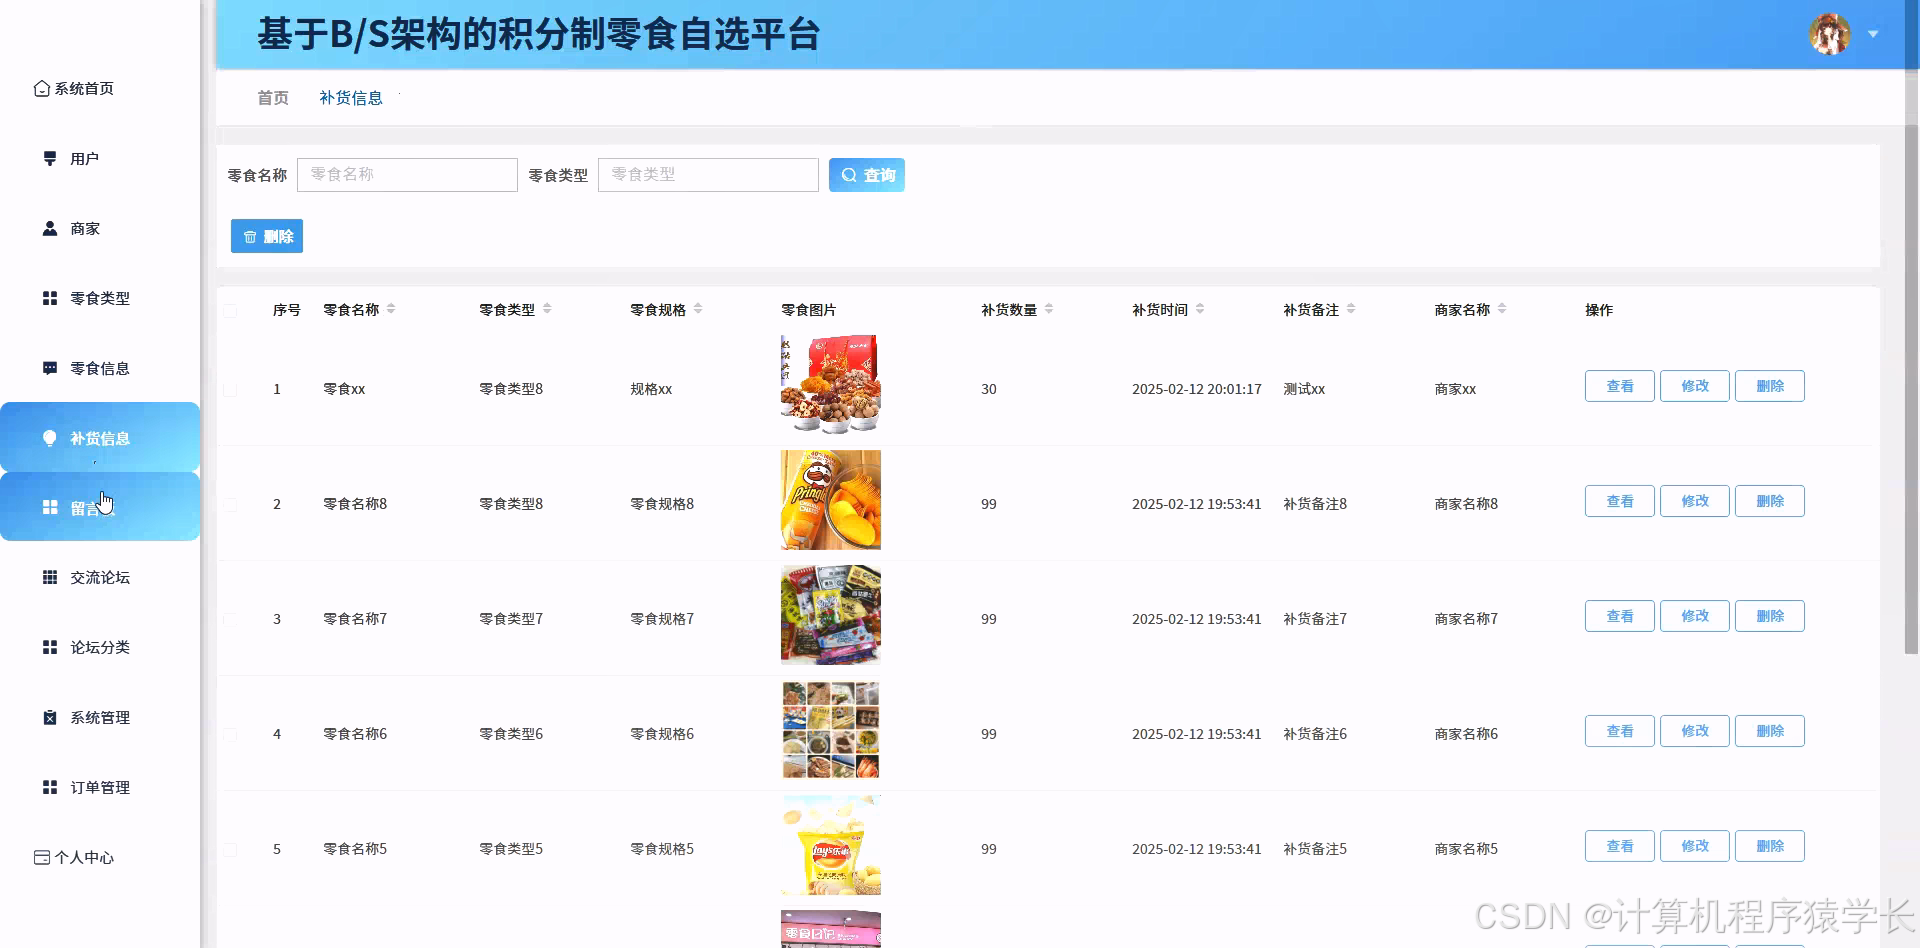Sort by 补货数量 column arrows
1920x948 pixels.
[x=1049, y=309]
